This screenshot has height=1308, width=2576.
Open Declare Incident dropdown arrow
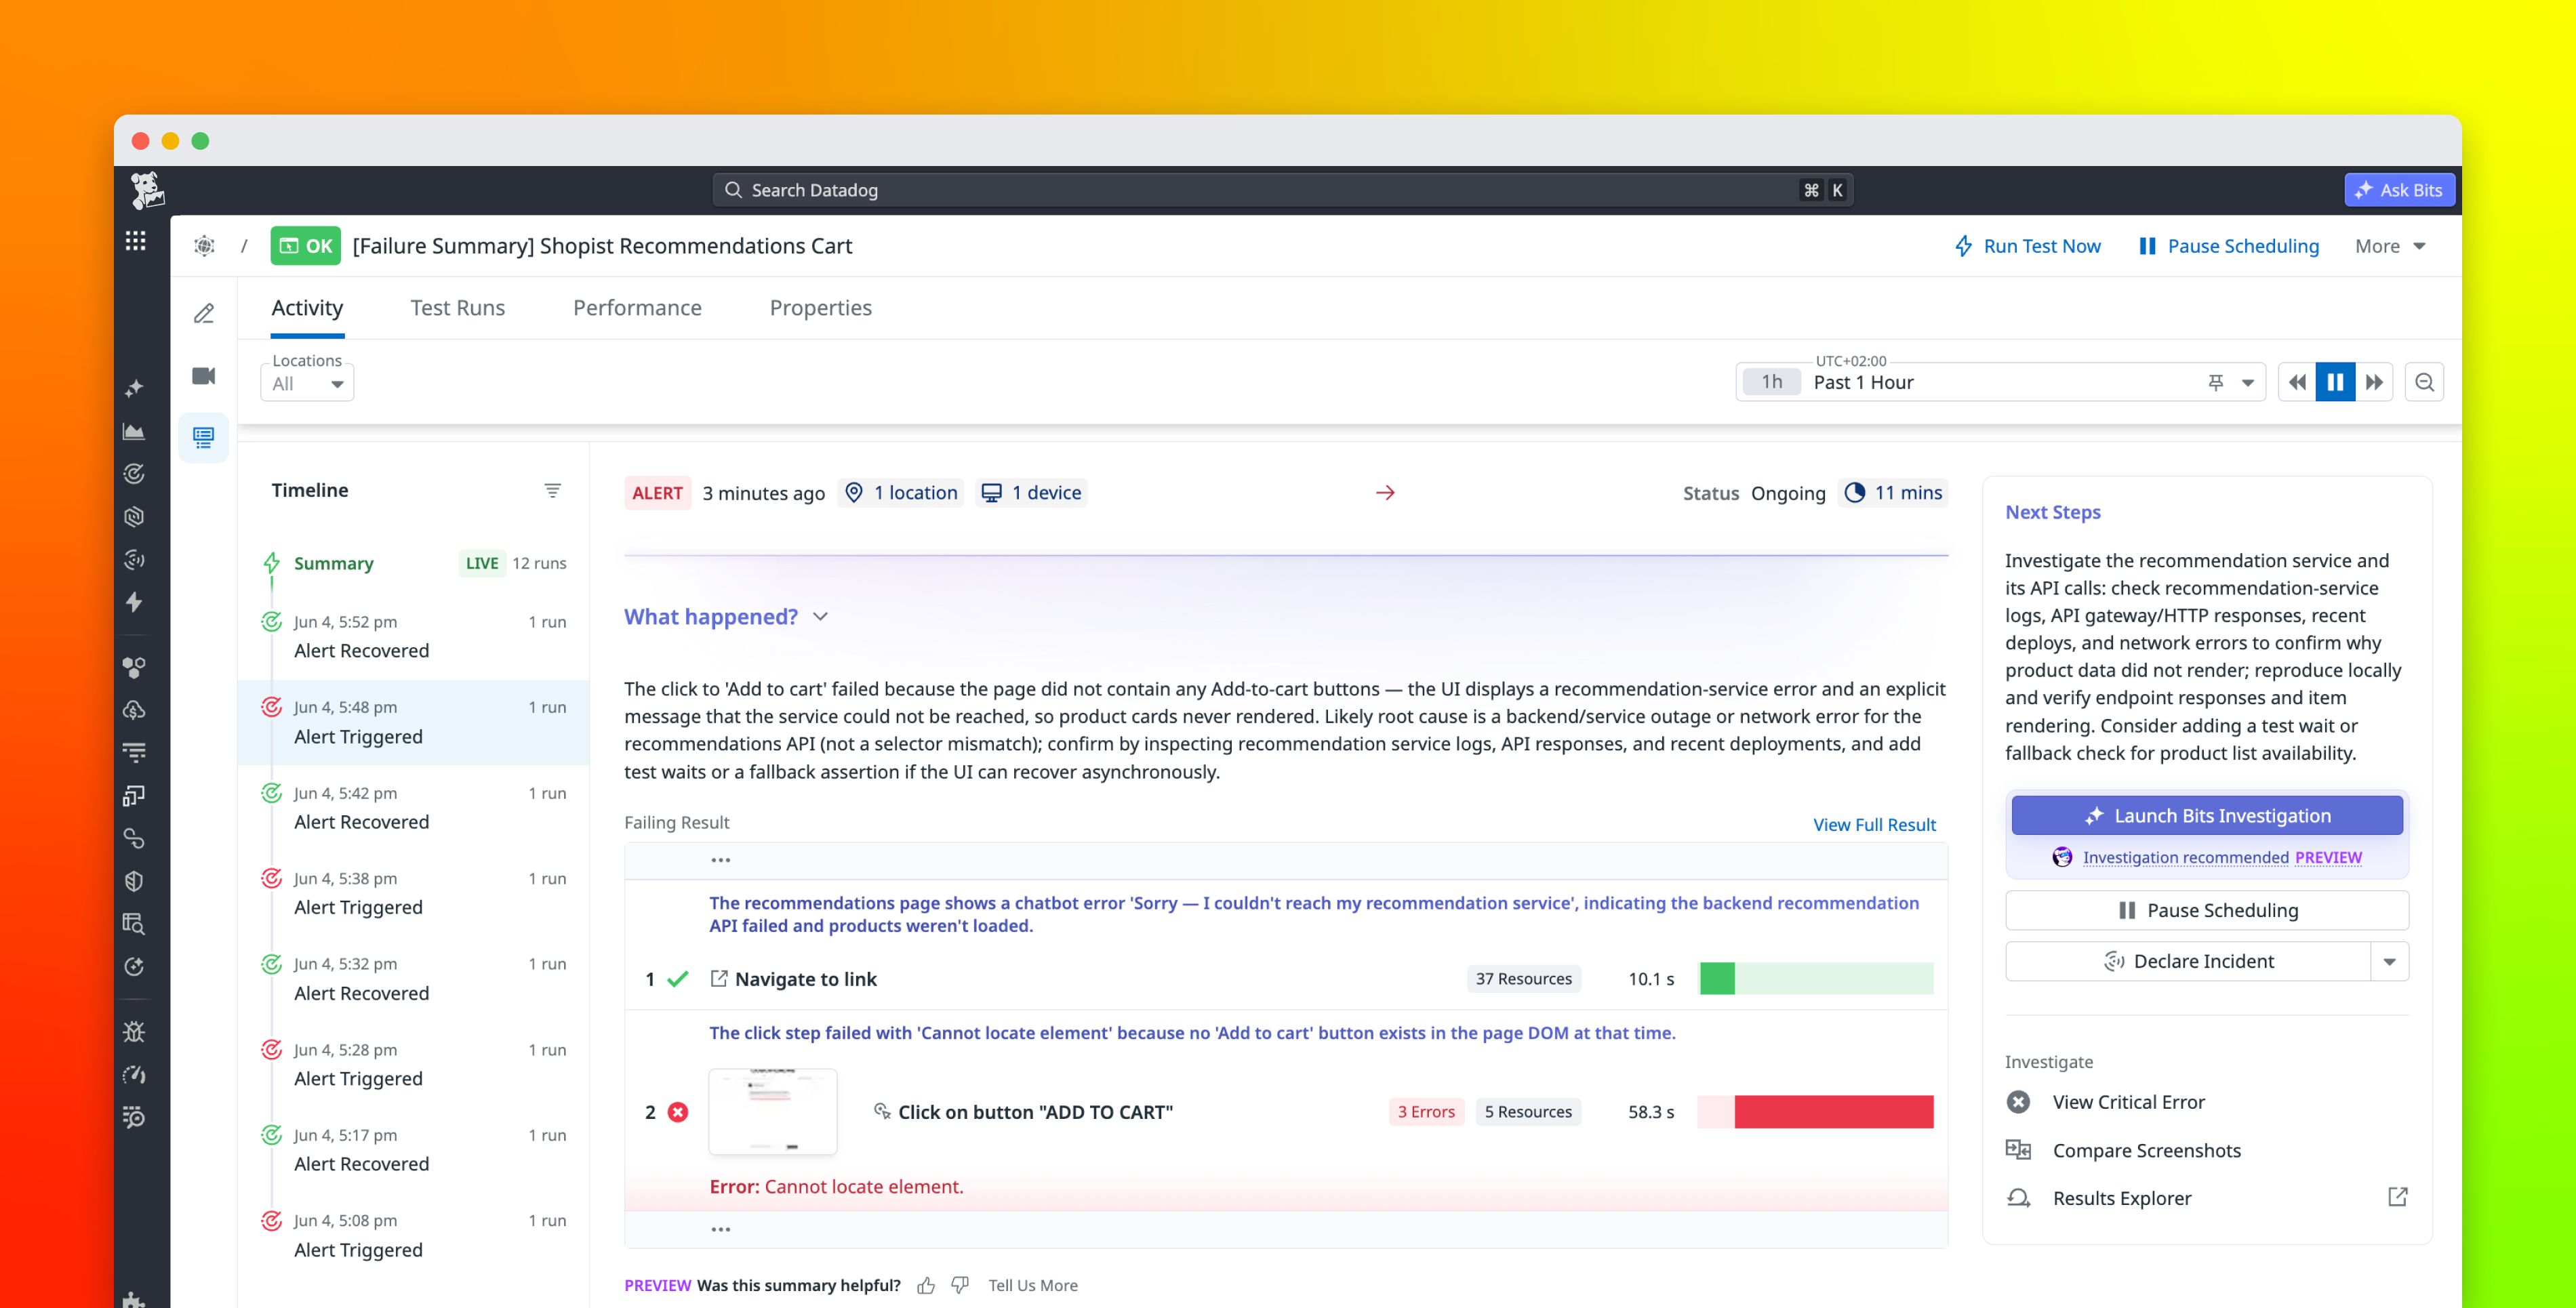2390,962
